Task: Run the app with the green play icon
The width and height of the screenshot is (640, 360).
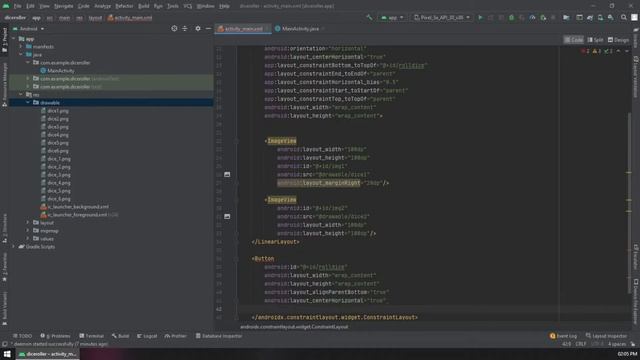Action: (x=480, y=18)
